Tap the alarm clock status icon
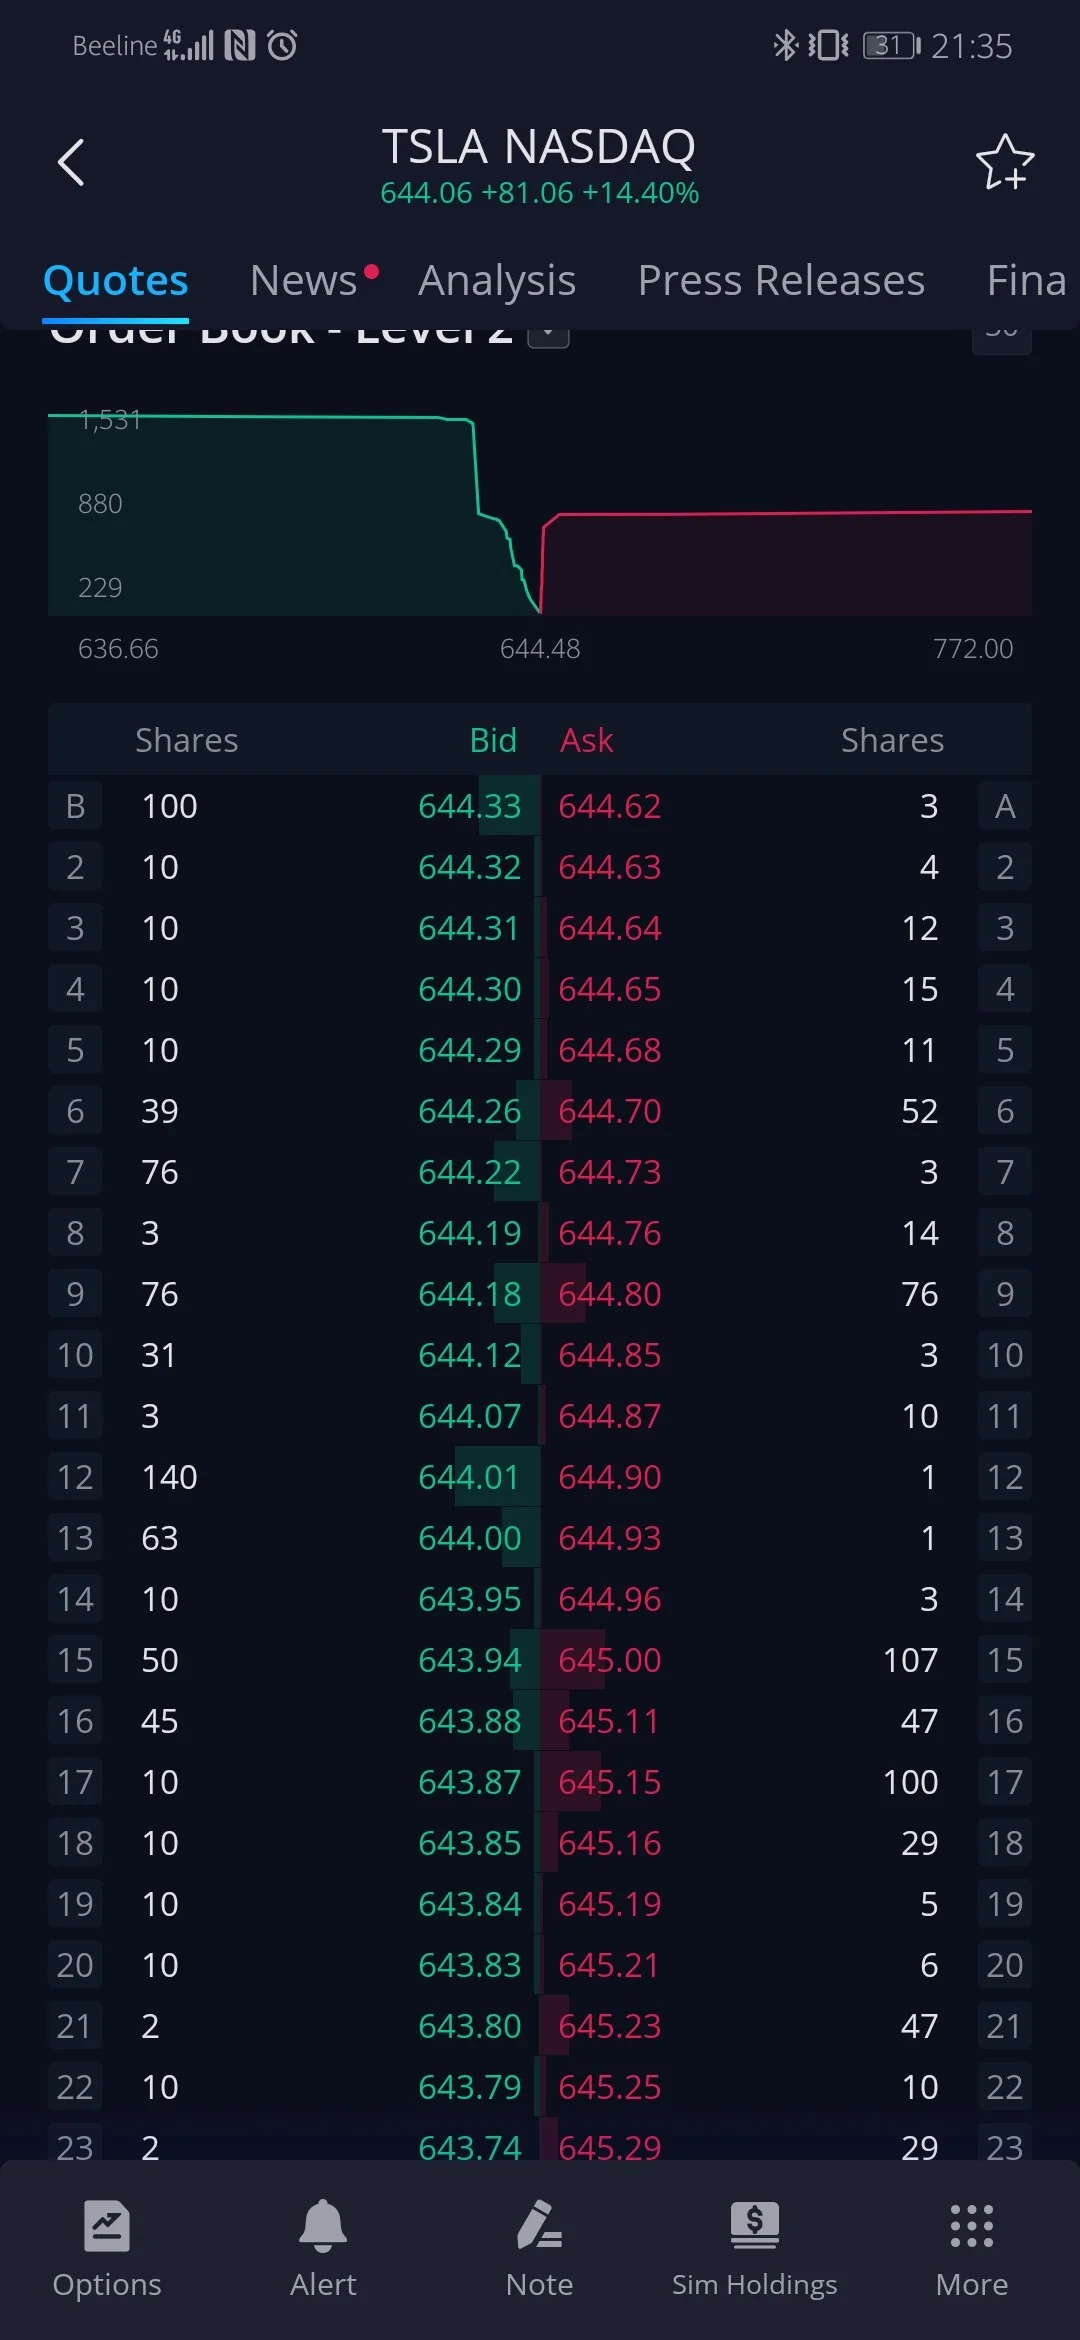Screen dimensions: 1080x2340 click(x=283, y=45)
